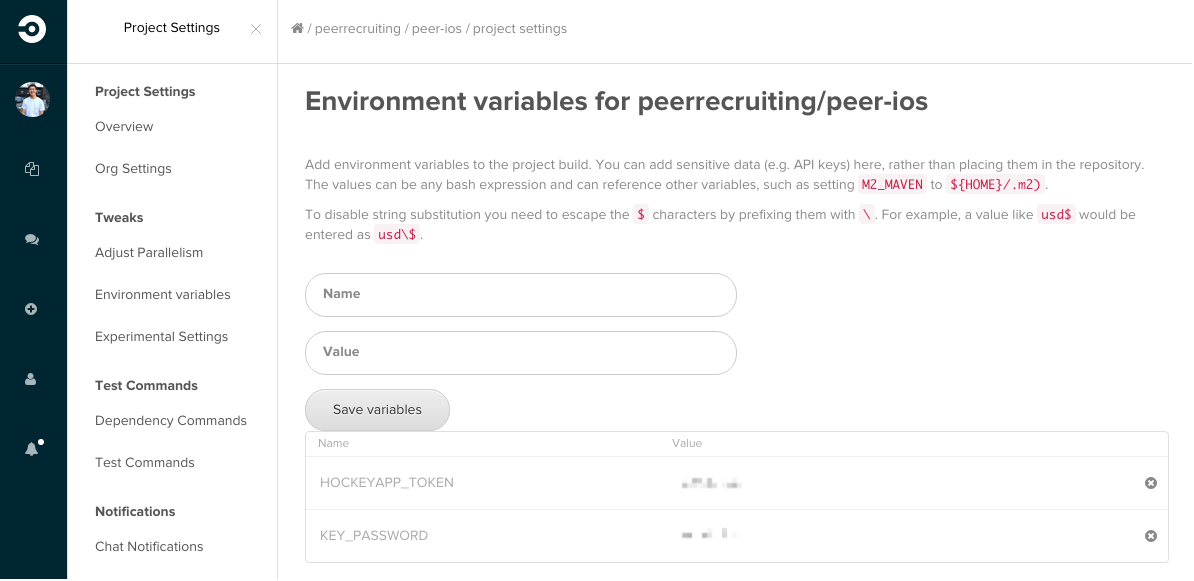Focus the Name input field
Image resolution: width=1194 pixels, height=581 pixels.
coord(520,295)
